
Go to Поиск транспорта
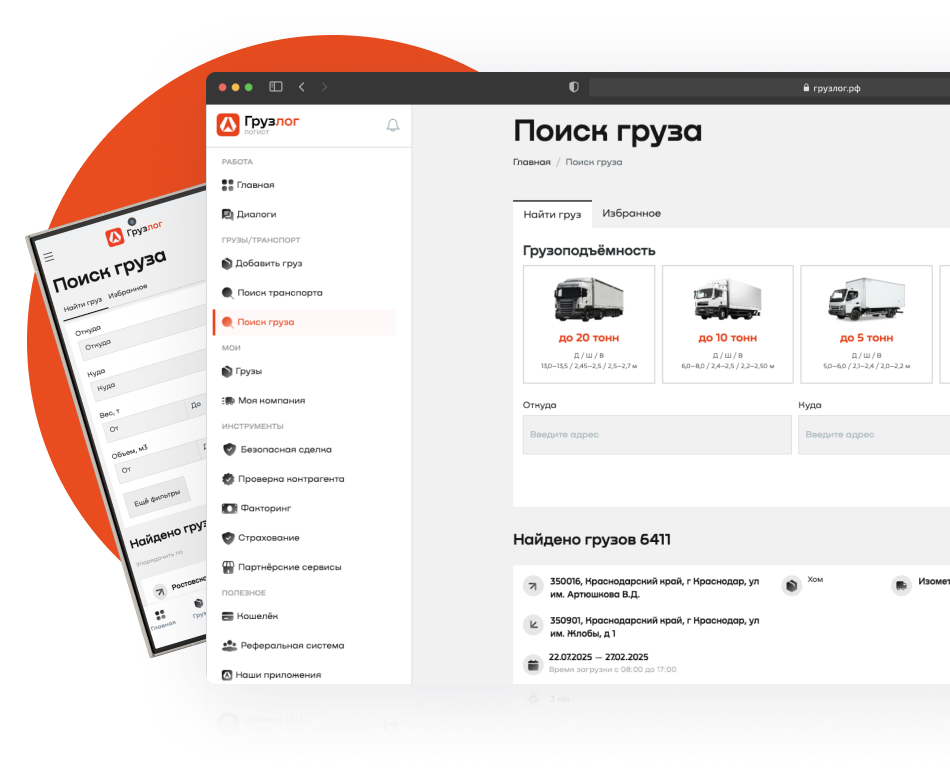point(279,293)
